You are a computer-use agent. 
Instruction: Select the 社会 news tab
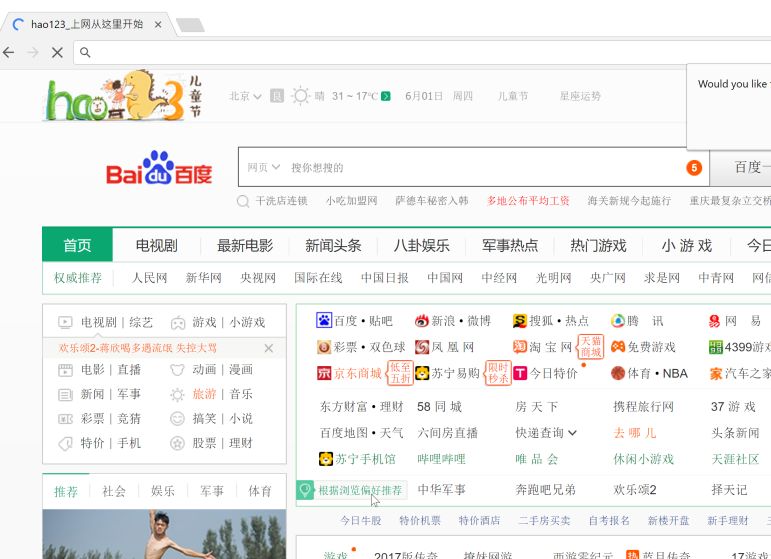(x=114, y=491)
